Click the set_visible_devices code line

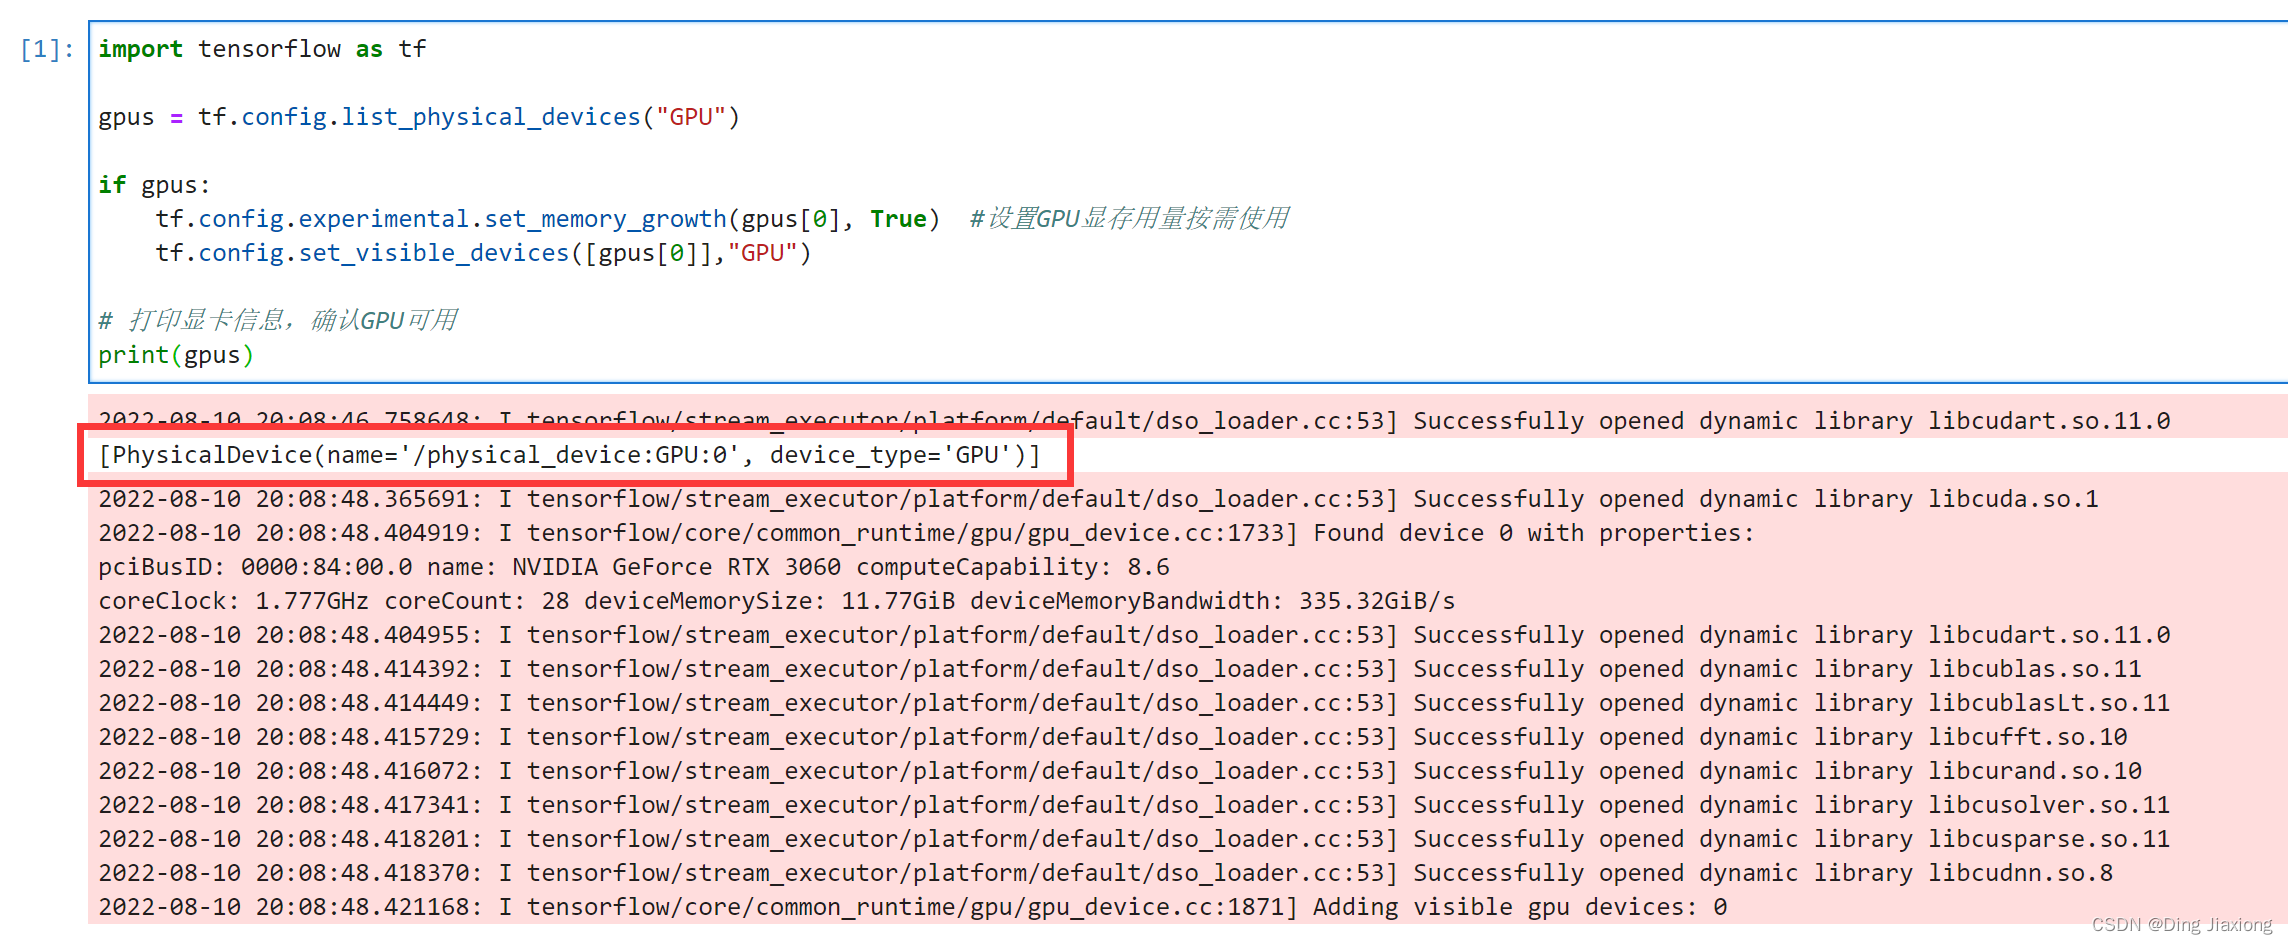pyautogui.click(x=482, y=253)
